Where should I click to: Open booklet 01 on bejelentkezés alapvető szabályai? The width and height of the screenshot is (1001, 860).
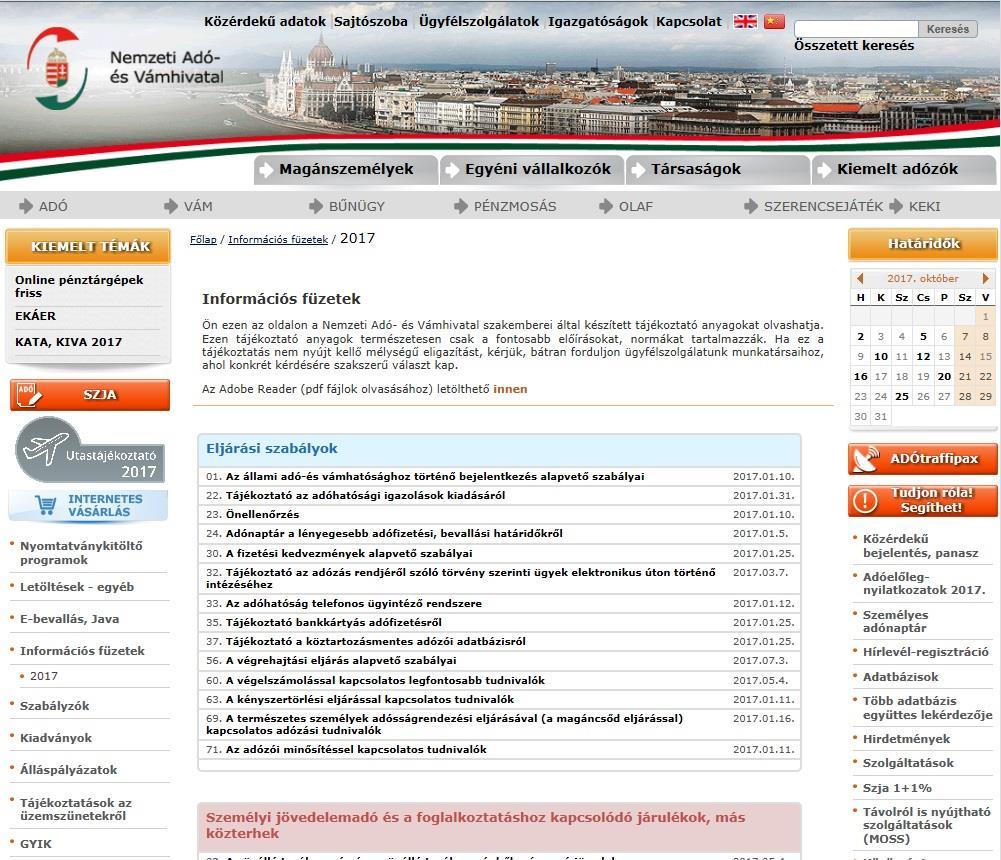435,476
